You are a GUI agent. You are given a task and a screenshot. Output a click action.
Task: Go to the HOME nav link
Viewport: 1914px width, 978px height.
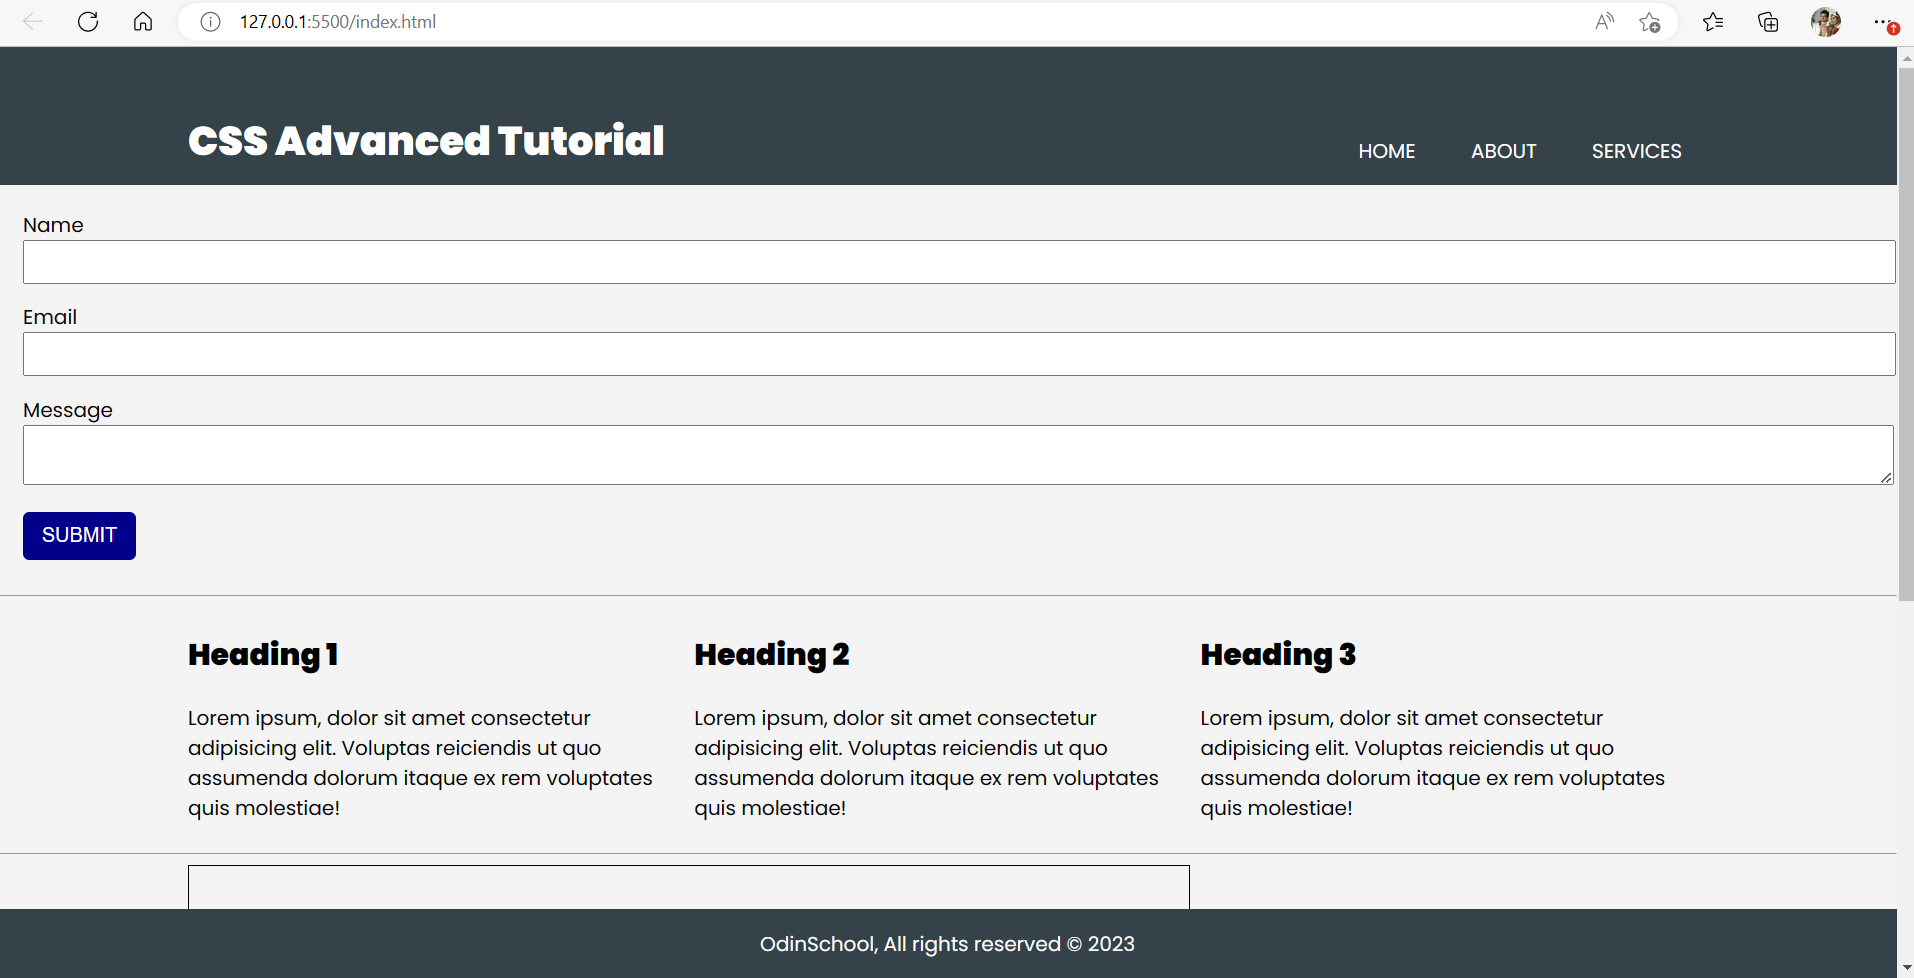point(1386,151)
